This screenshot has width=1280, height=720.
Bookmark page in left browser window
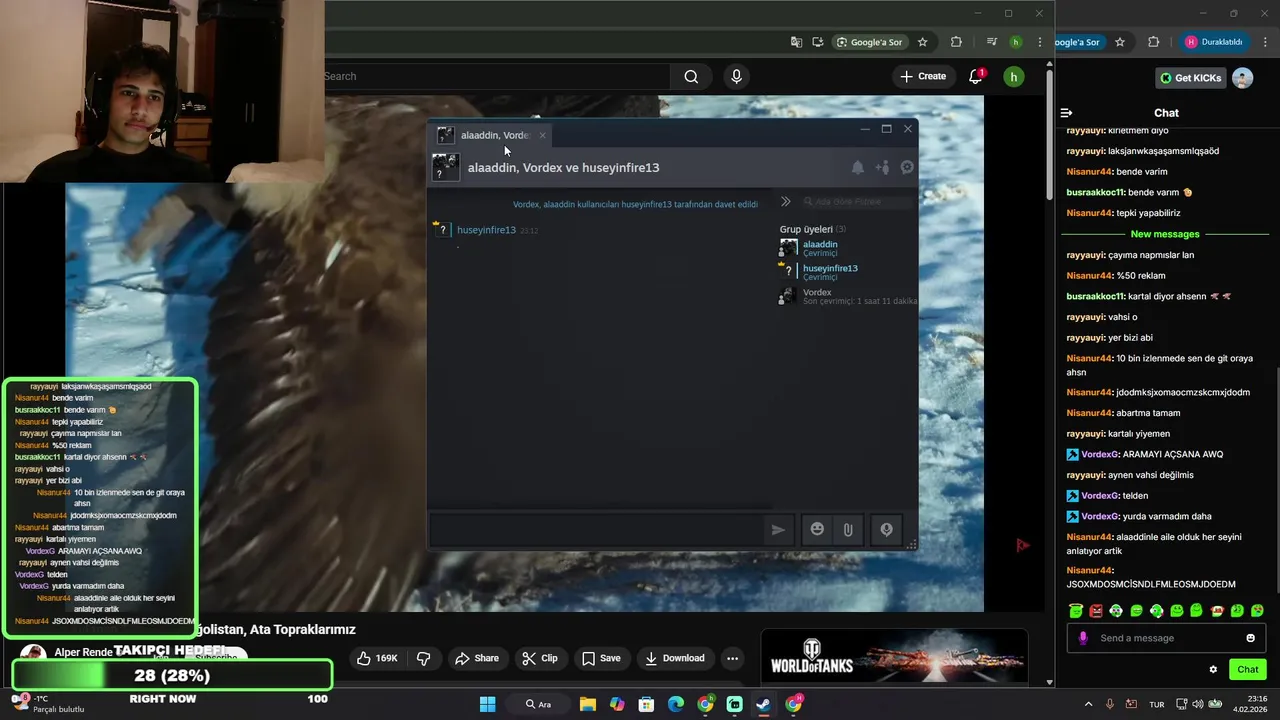click(x=922, y=42)
